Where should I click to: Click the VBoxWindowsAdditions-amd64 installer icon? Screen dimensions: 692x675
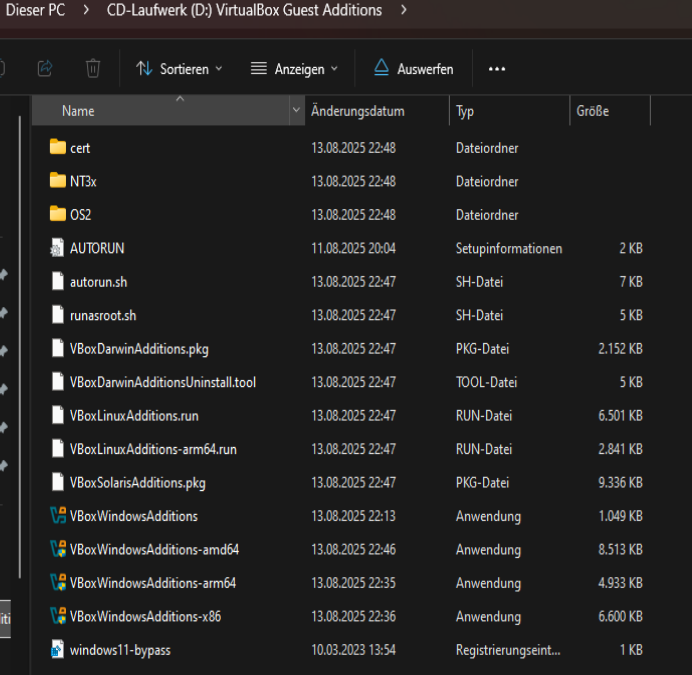57,549
